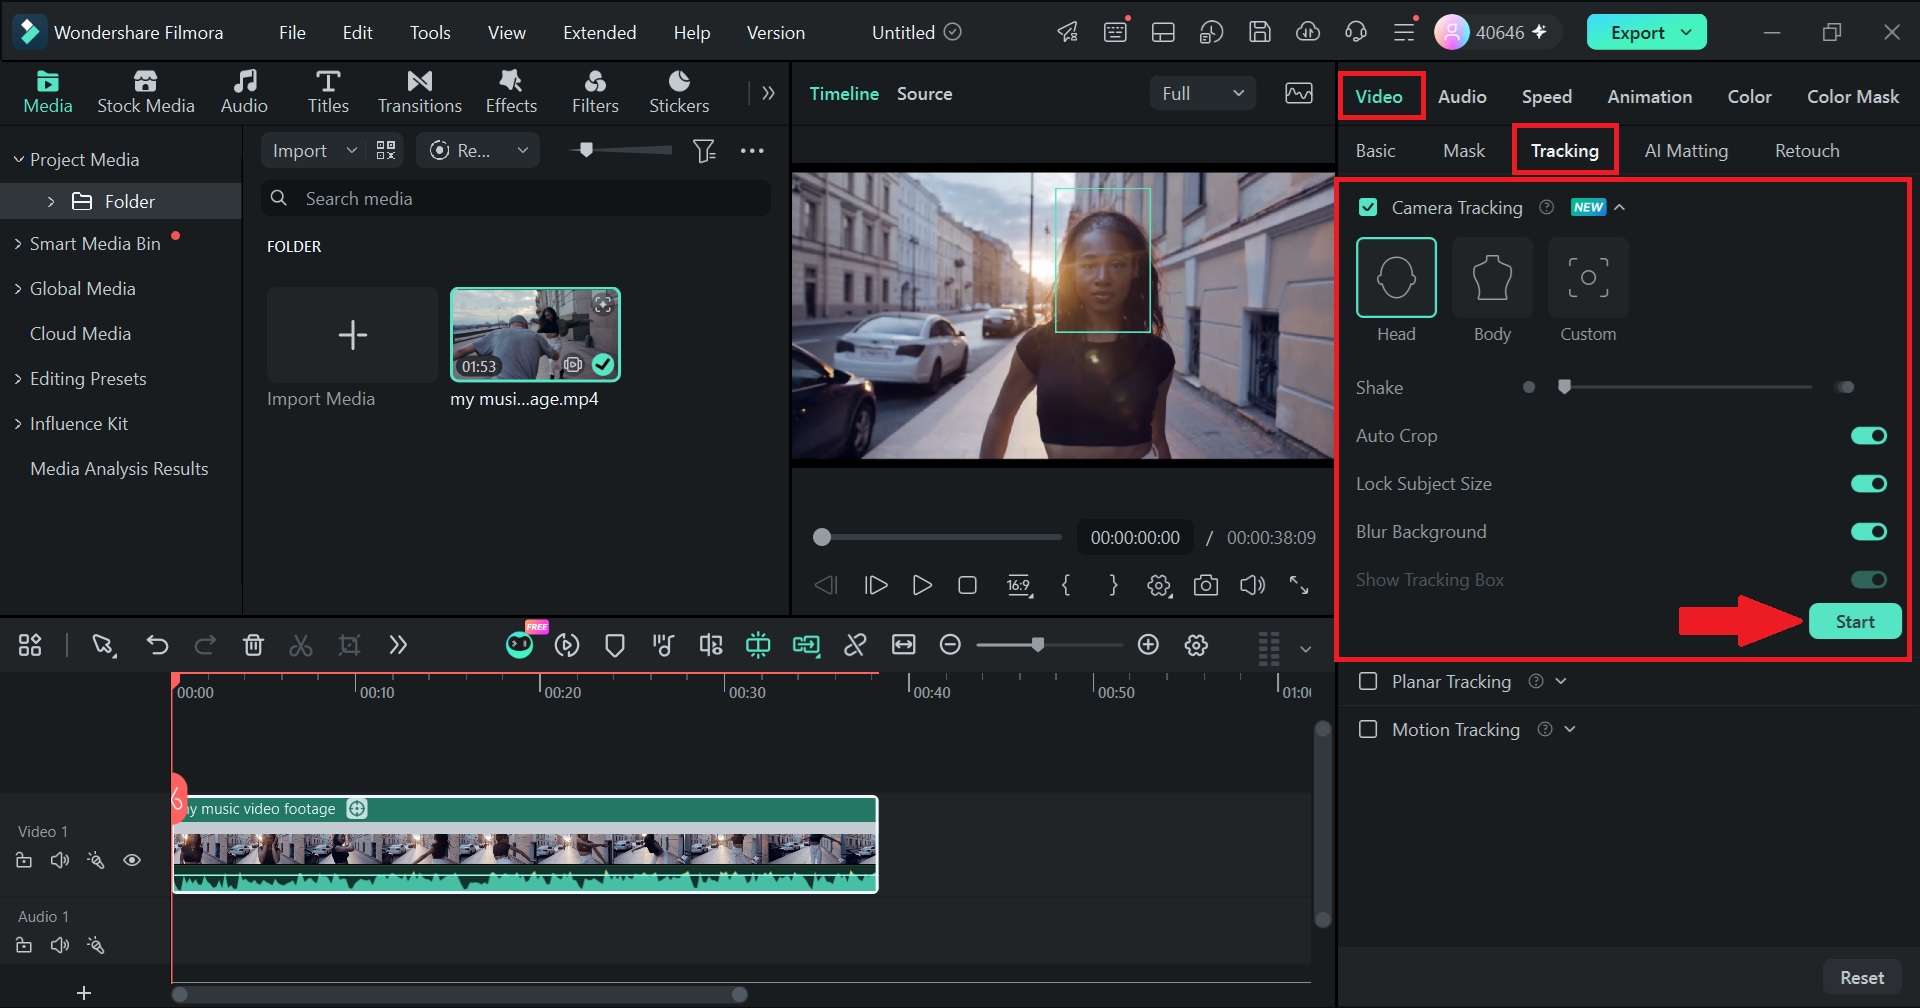Enable the Planar Tracking checkbox
1920x1008 pixels.
[1368, 681]
